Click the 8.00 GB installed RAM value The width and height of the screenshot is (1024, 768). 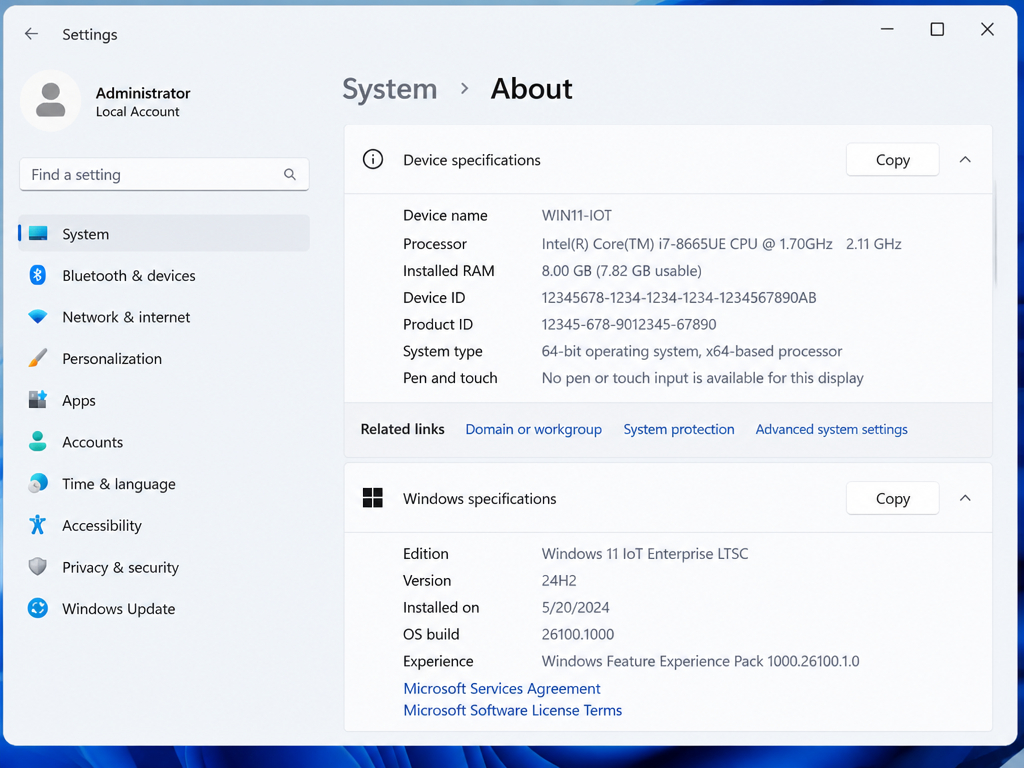coord(621,270)
